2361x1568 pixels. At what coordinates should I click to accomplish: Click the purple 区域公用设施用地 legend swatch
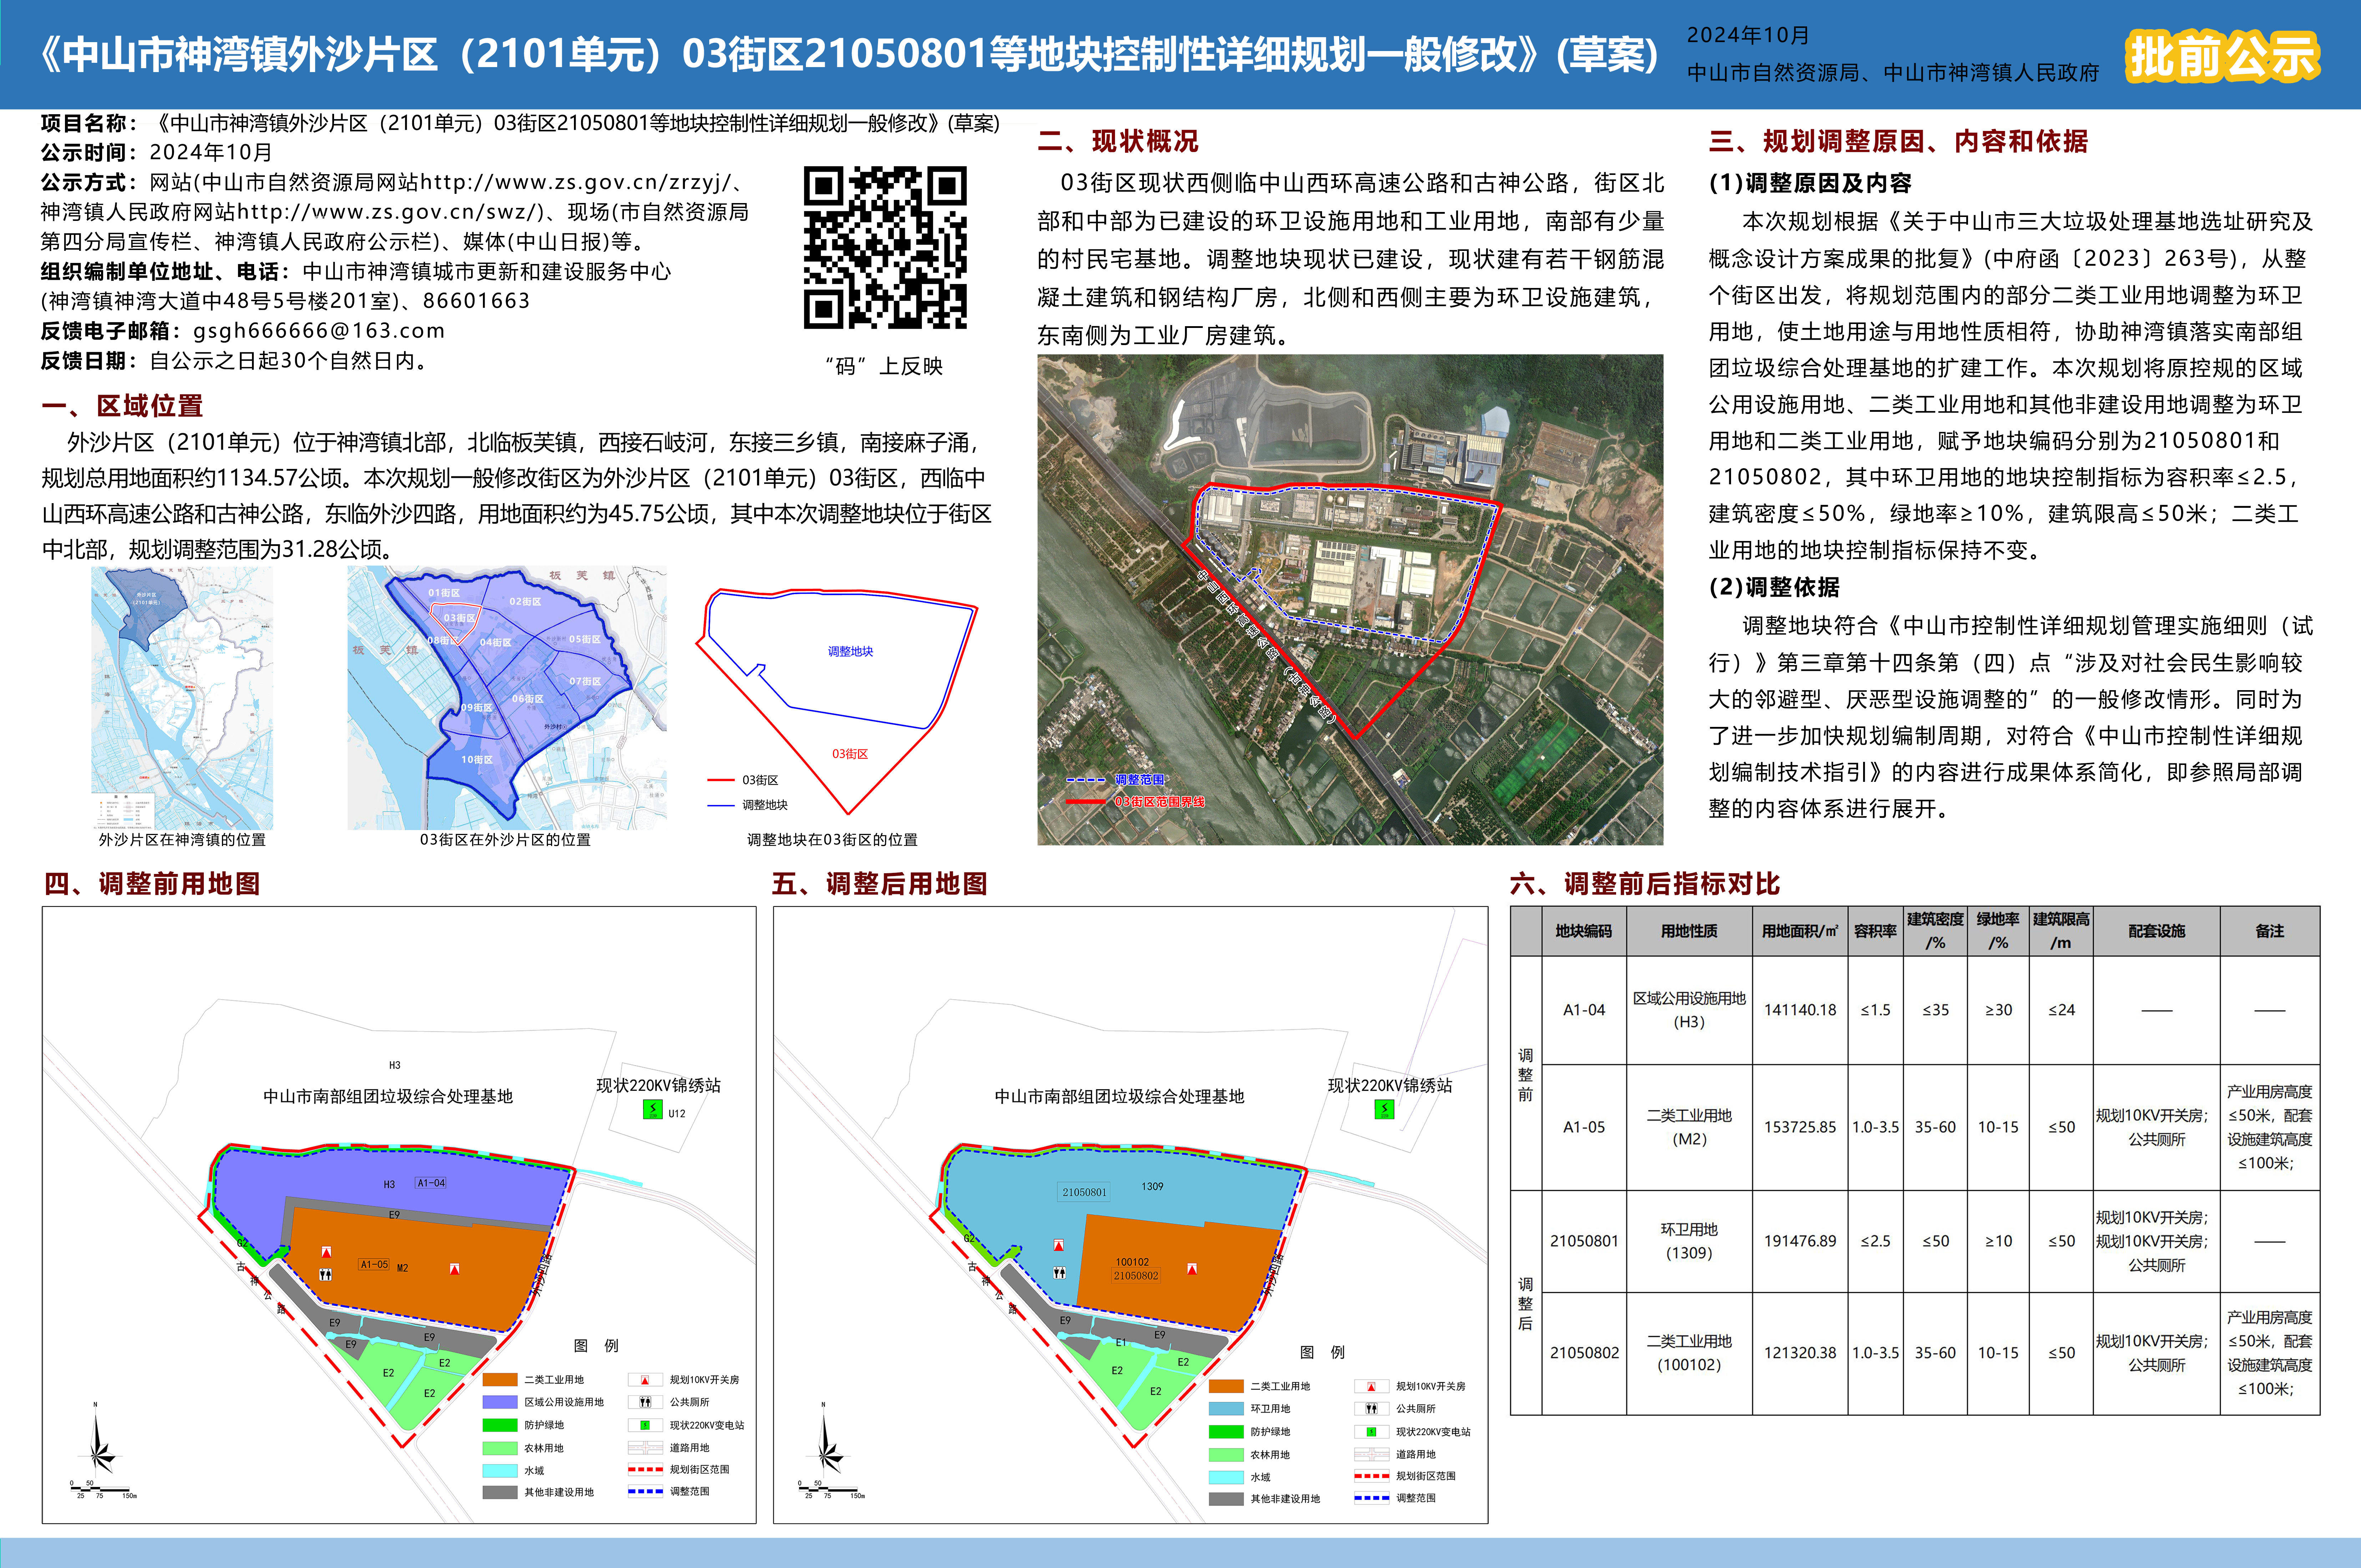pos(500,1402)
